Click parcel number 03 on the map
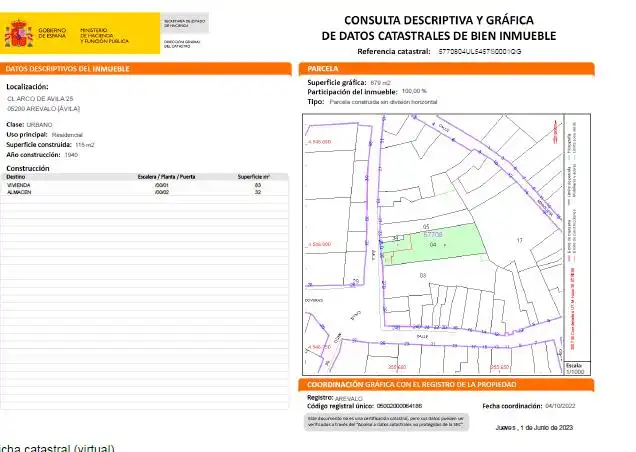This screenshot has height=452, width=636. pyautogui.click(x=423, y=276)
